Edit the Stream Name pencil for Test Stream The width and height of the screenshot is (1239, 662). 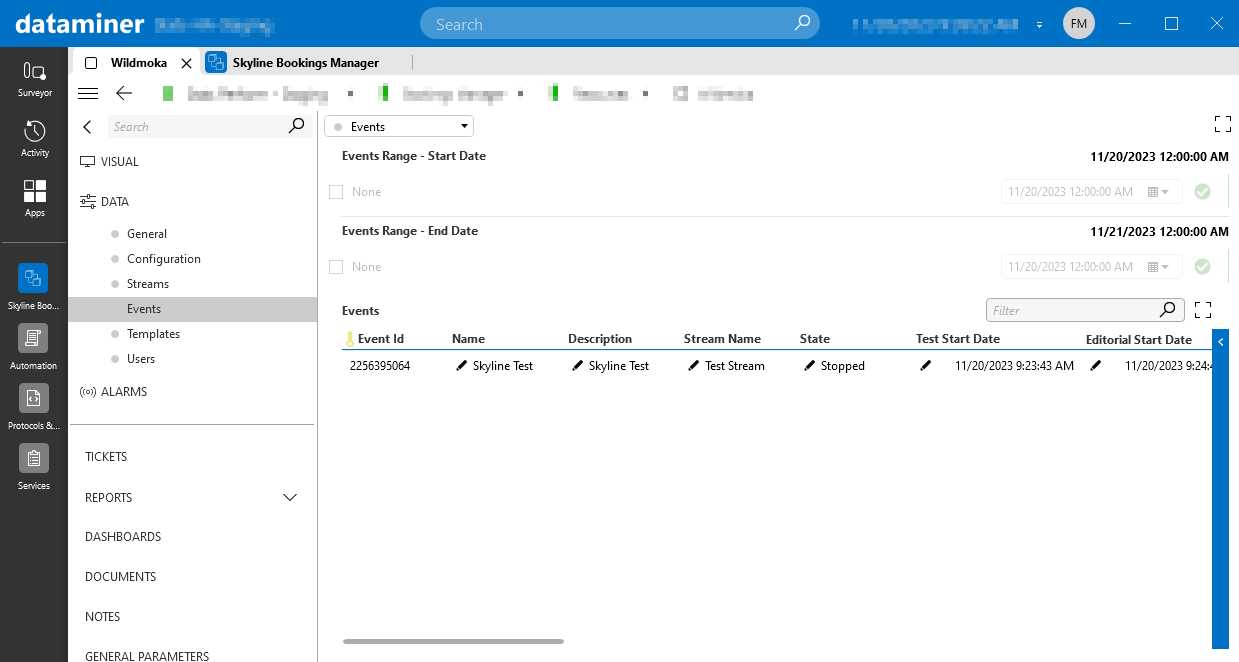[693, 366]
